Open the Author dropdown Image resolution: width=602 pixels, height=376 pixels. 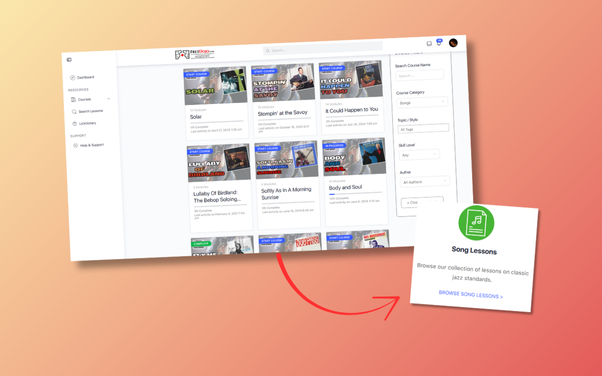tap(425, 181)
